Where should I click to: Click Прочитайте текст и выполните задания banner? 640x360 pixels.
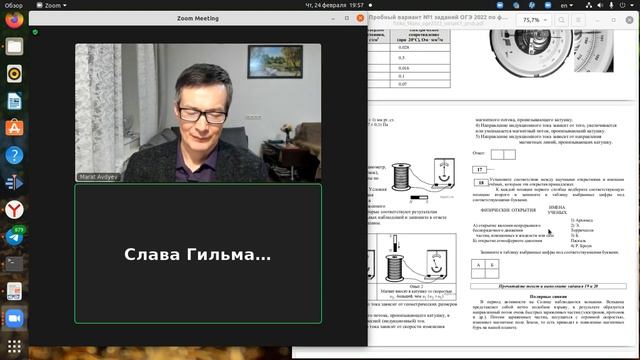point(548,286)
